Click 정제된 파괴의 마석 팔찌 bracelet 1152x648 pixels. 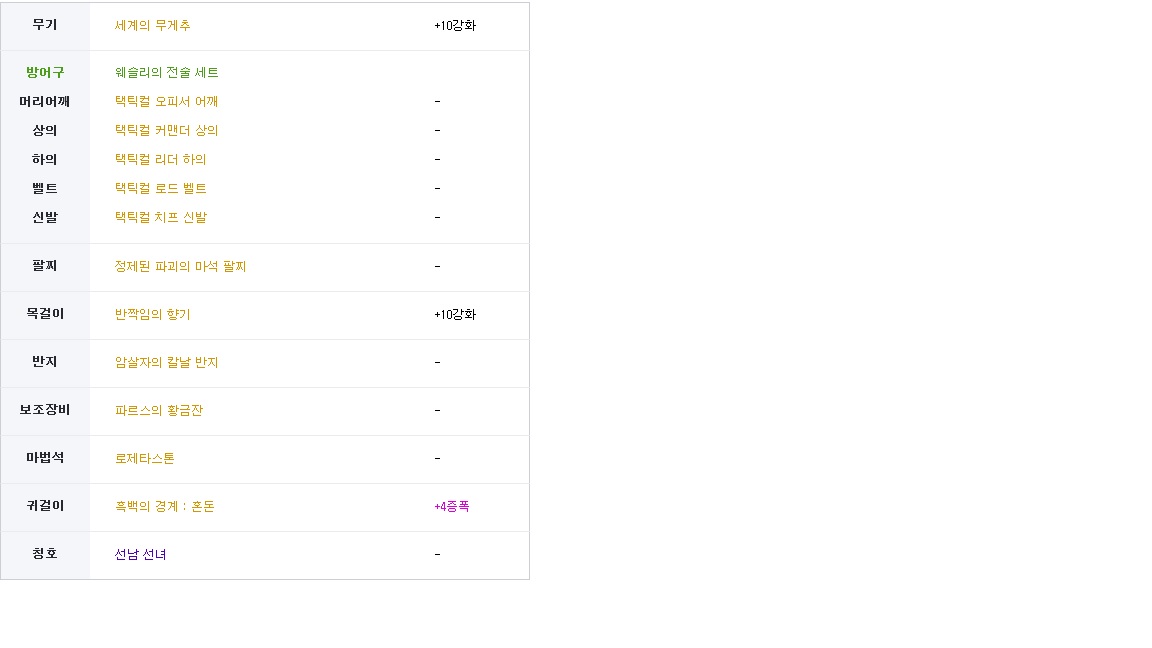(180, 267)
